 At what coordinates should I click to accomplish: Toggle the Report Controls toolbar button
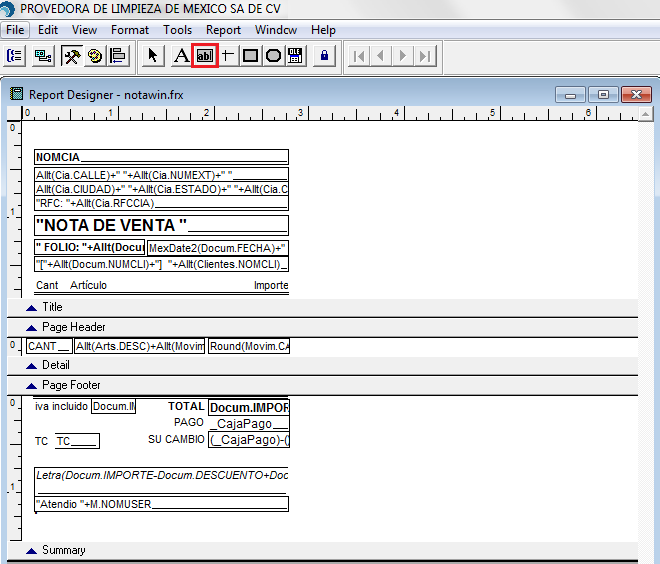coord(72,56)
